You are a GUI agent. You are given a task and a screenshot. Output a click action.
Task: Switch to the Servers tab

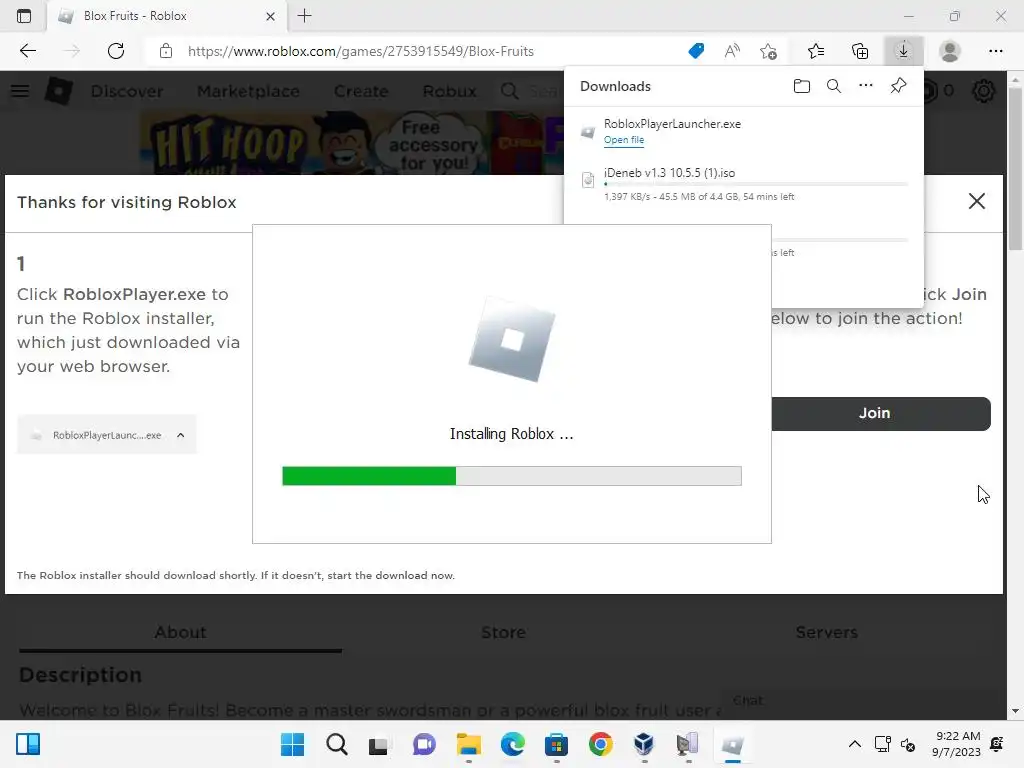826,632
